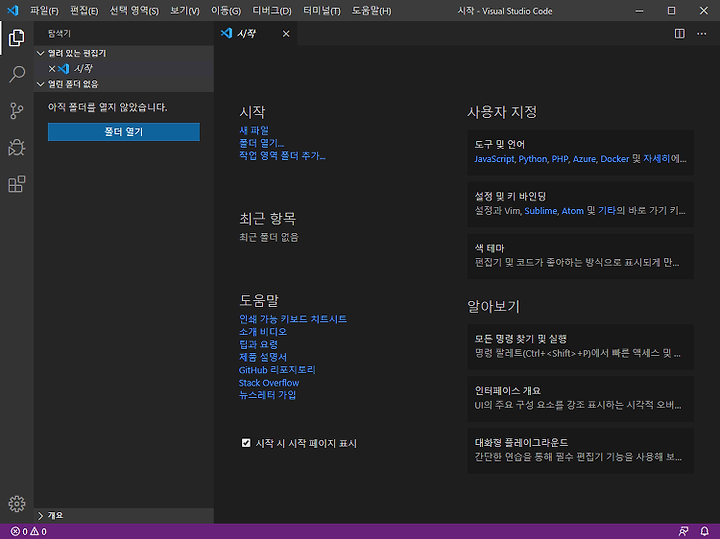Viewport: 720px width, 539px height.
Task: Click the errors icon in status bar
Action: click(15, 531)
